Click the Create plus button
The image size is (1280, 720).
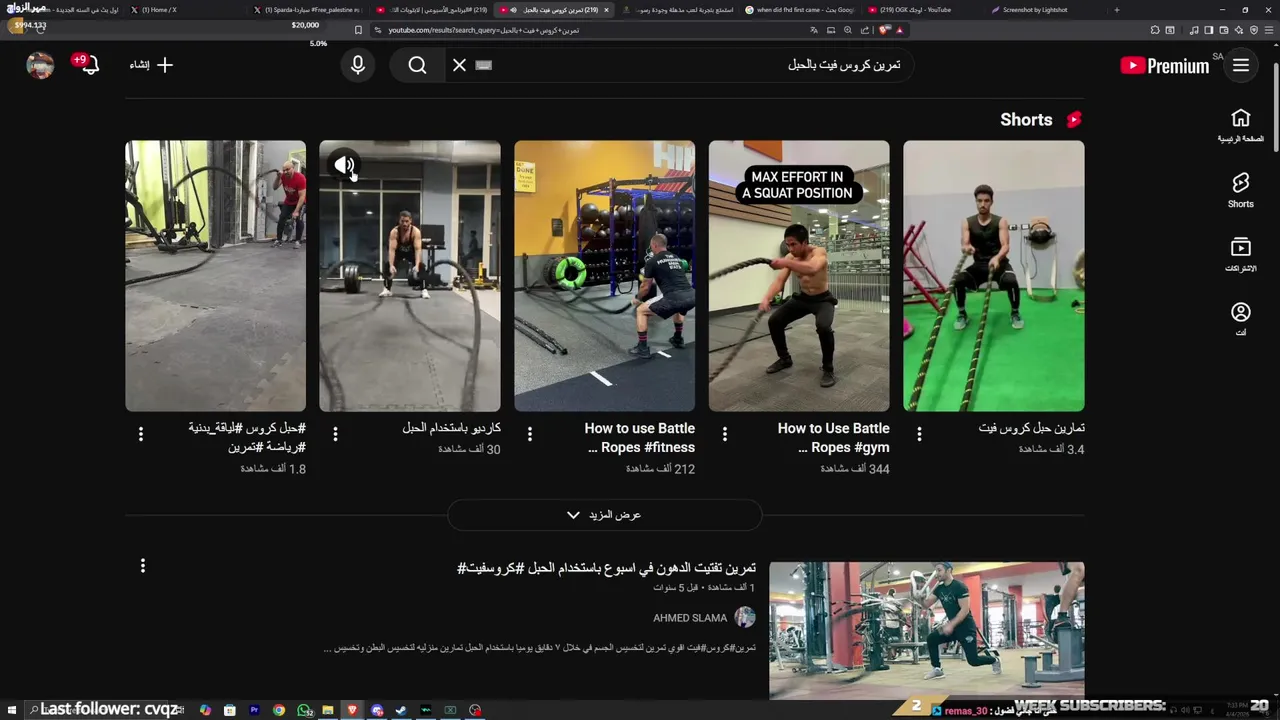152,65
